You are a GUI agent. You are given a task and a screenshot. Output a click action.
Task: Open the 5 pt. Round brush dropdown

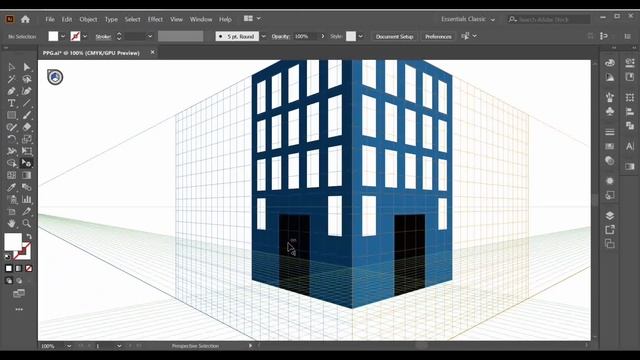pyautogui.click(x=263, y=36)
